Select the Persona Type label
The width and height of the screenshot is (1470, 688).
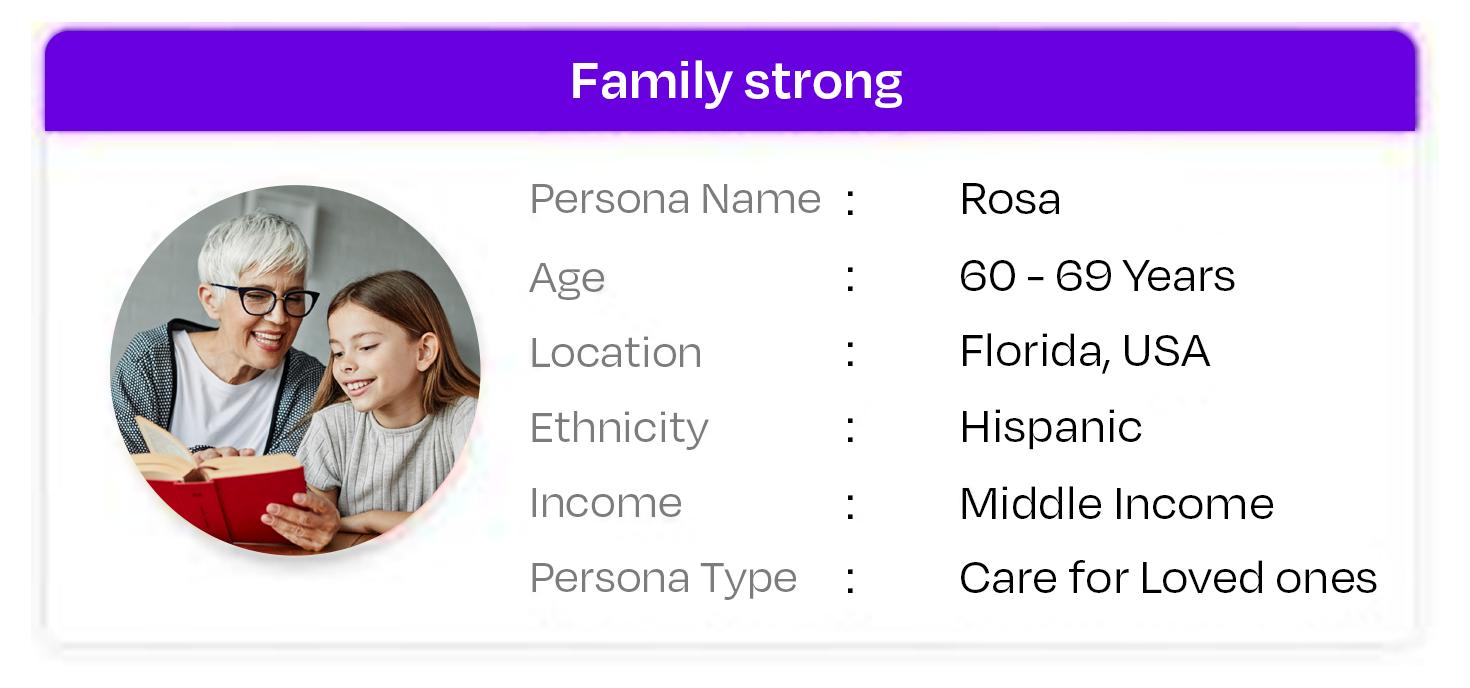pos(663,578)
